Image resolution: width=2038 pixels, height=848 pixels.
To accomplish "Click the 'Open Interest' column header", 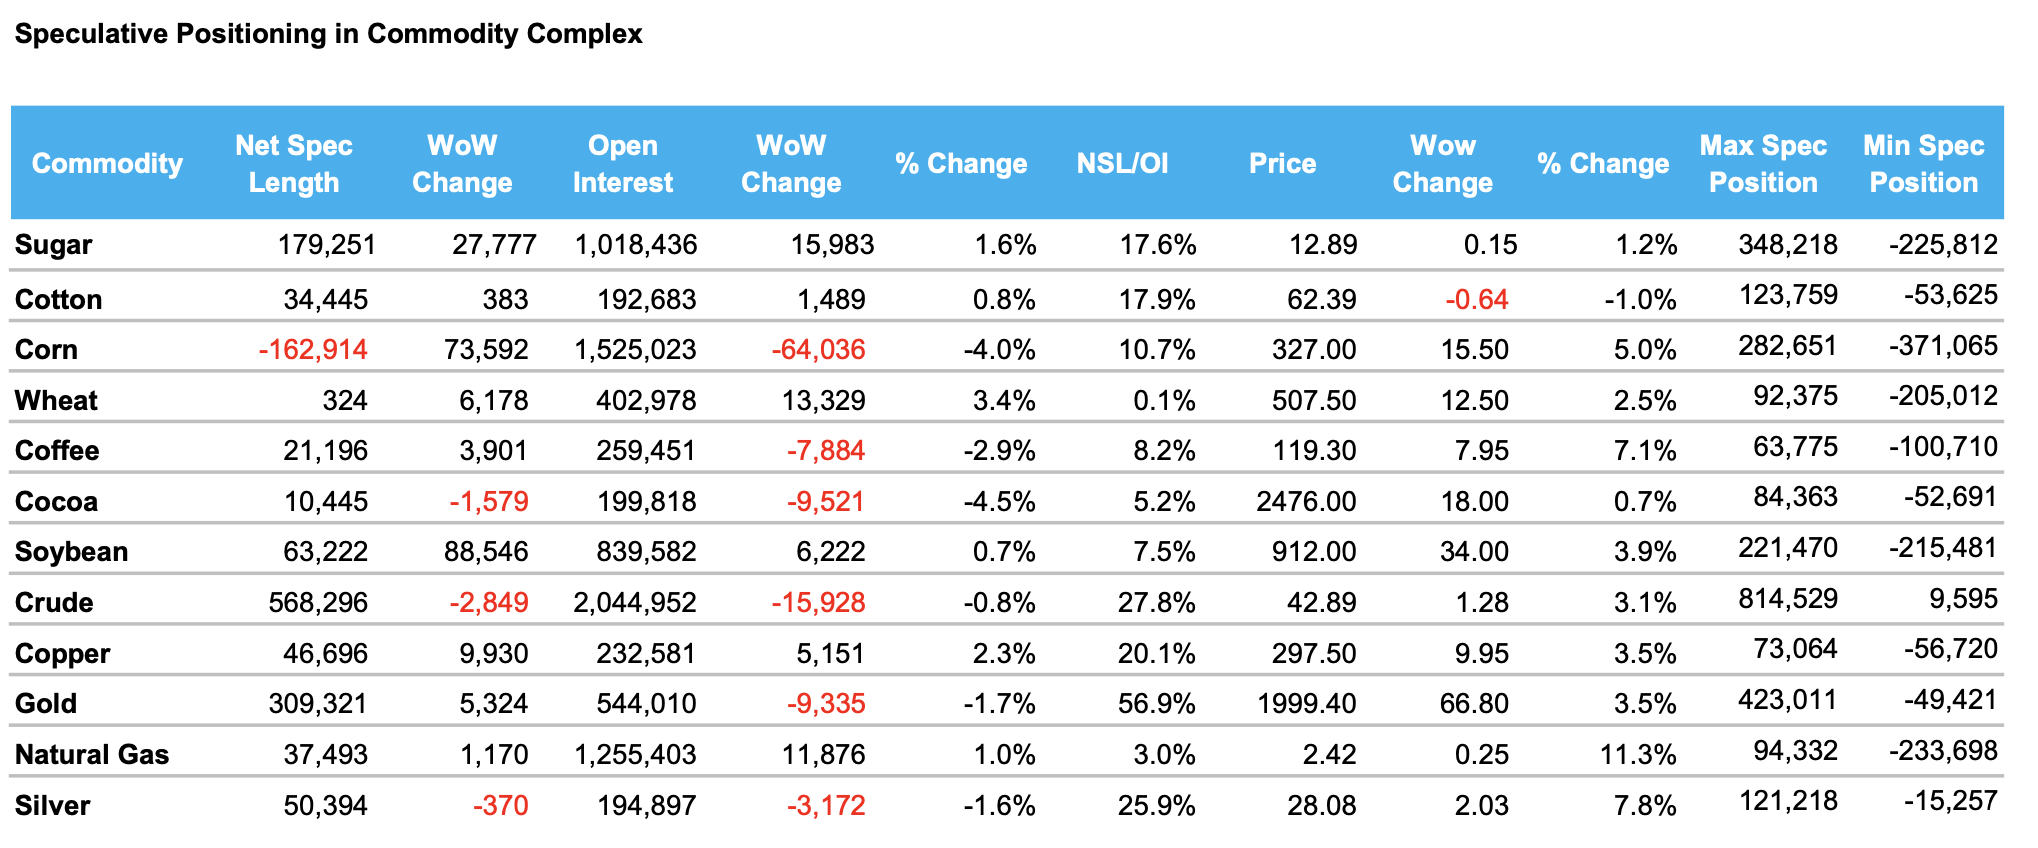I will click(x=623, y=164).
